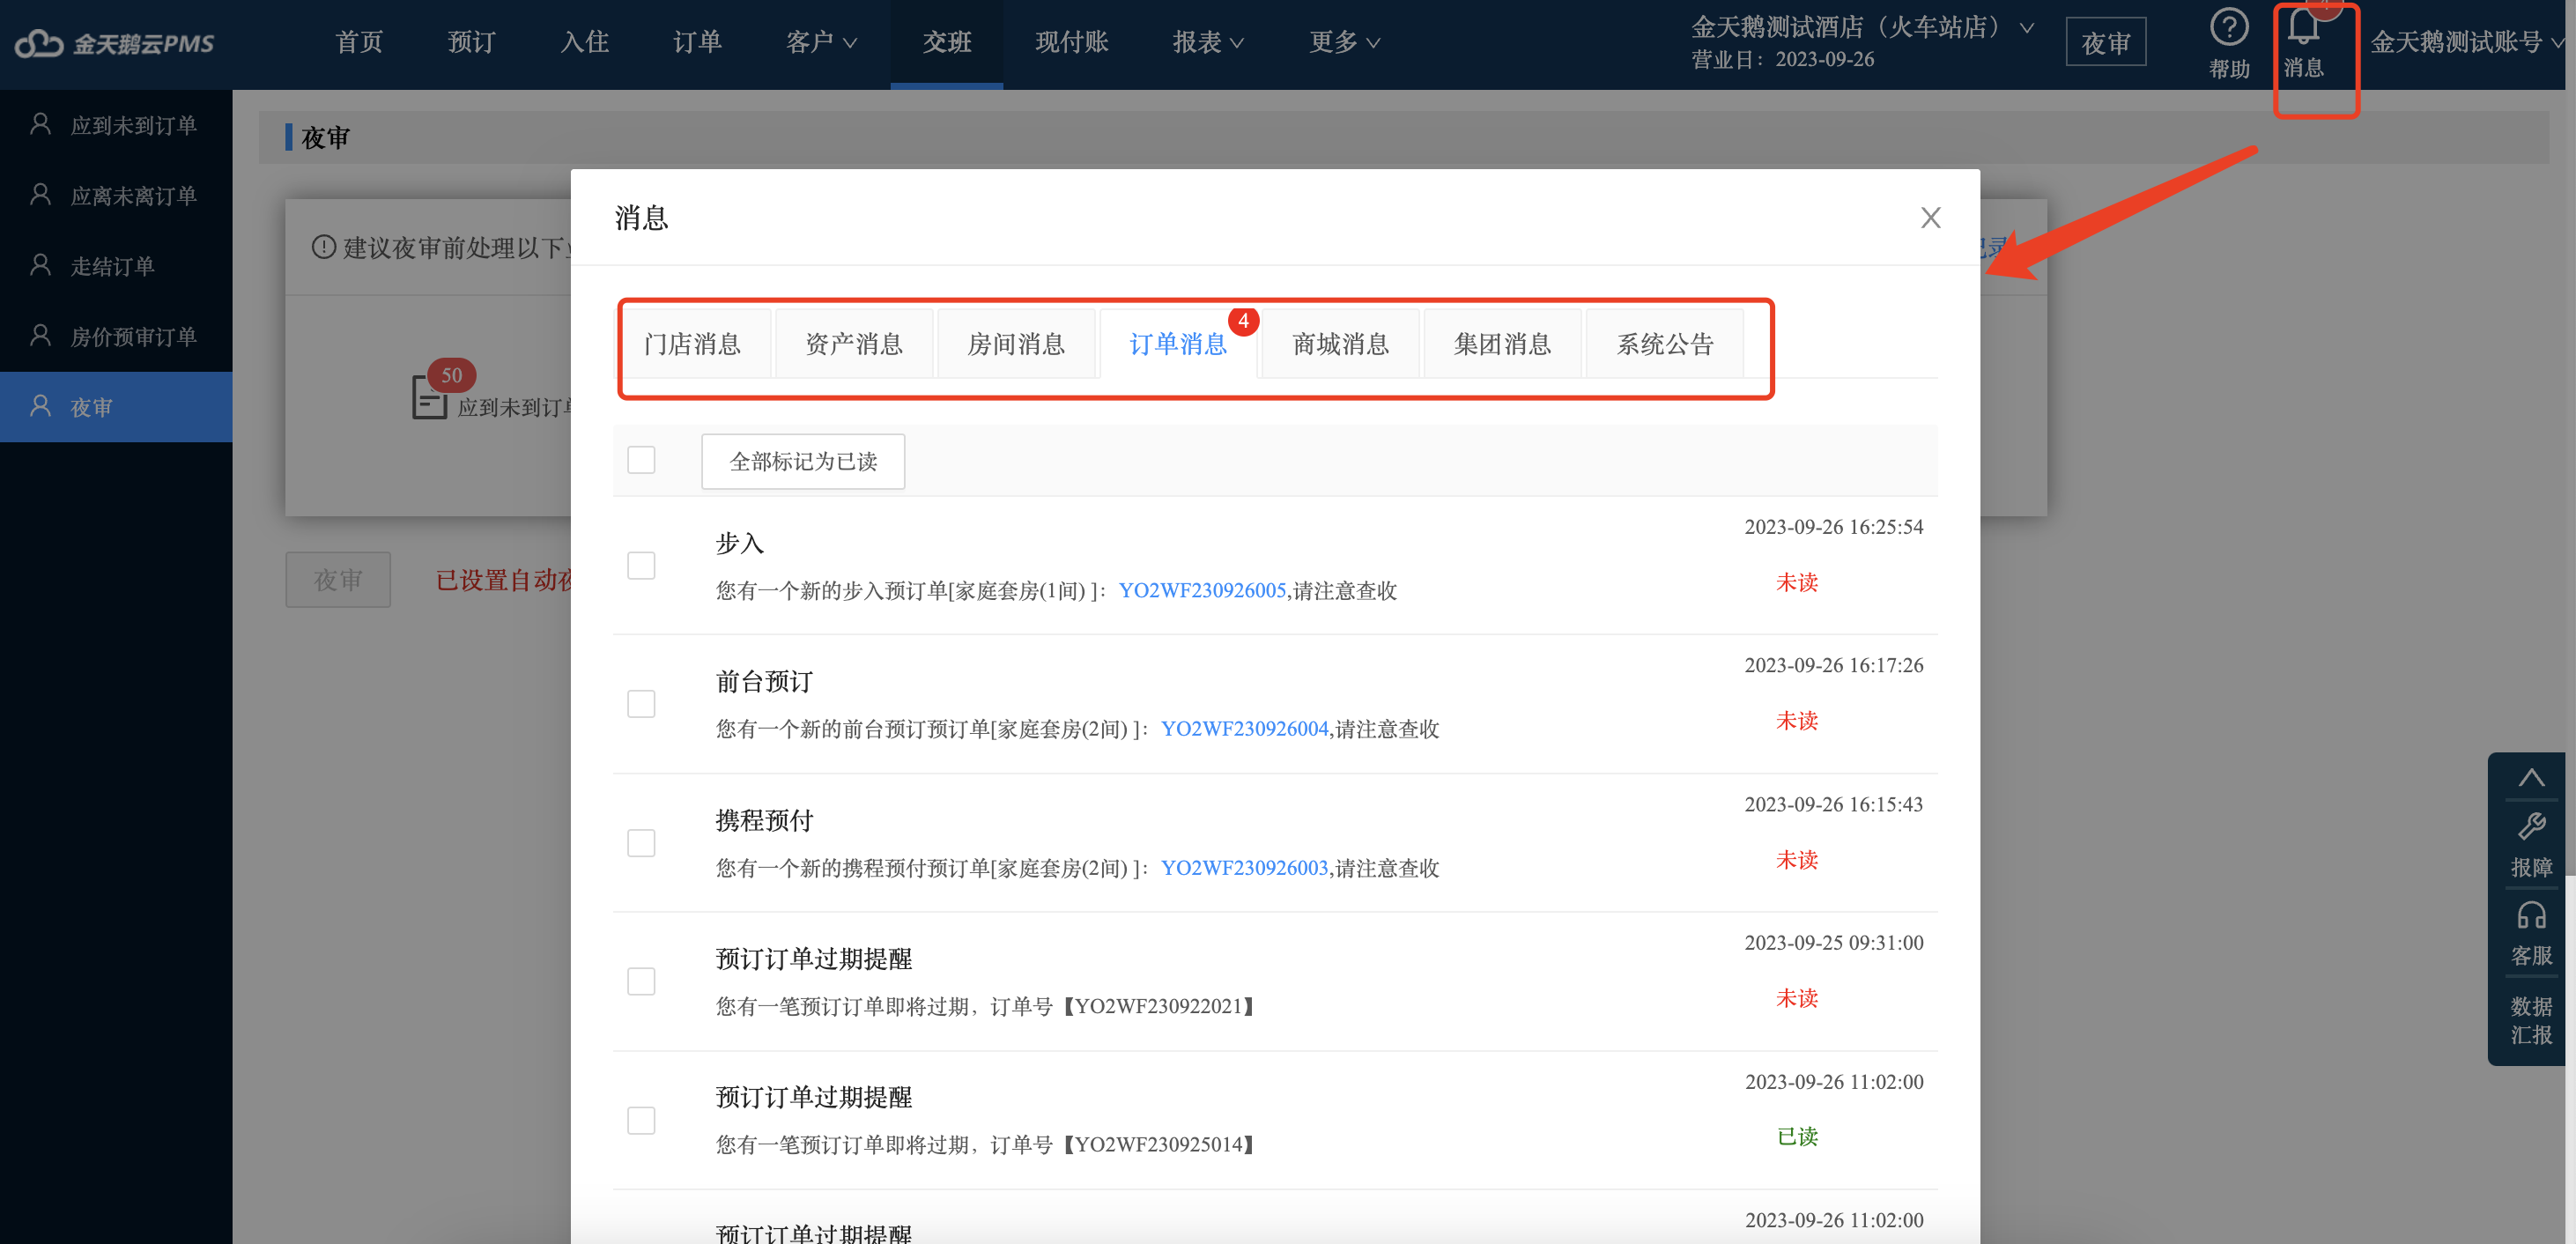Check the 携程预付 message checkbox
This screenshot has width=2576, height=1244.
pos(641,843)
